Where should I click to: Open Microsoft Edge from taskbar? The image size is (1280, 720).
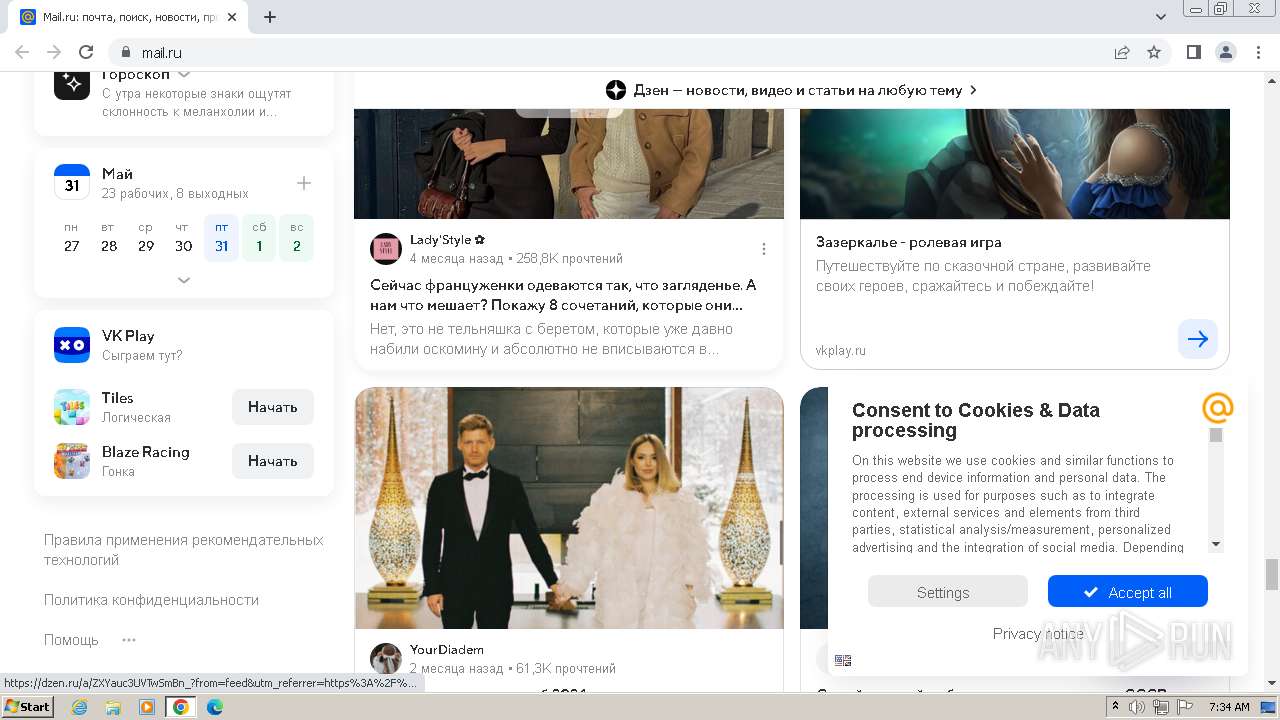pyautogui.click(x=214, y=707)
